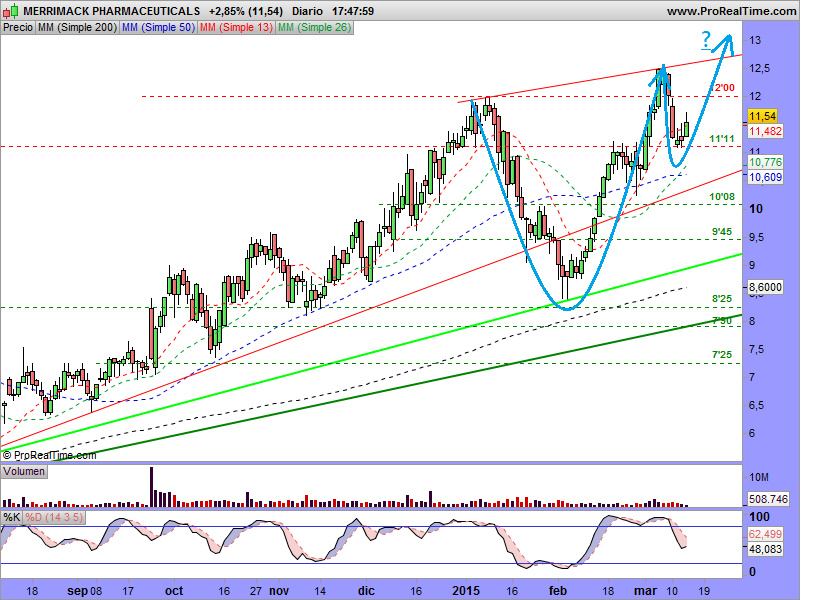Click the 13 tick on the price axis

pos(755,40)
